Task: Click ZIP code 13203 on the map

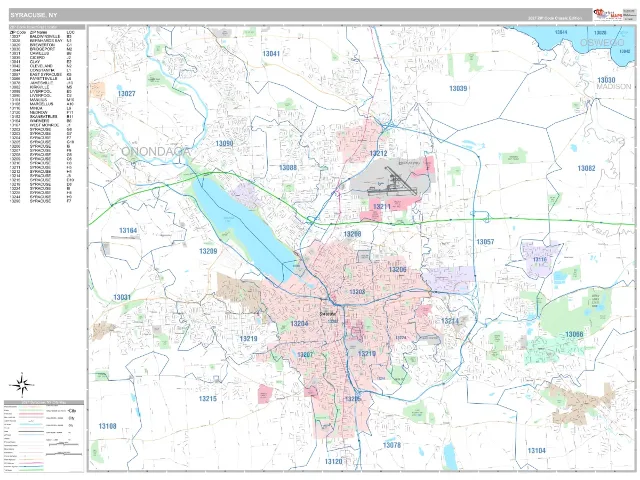Action: 357,292
